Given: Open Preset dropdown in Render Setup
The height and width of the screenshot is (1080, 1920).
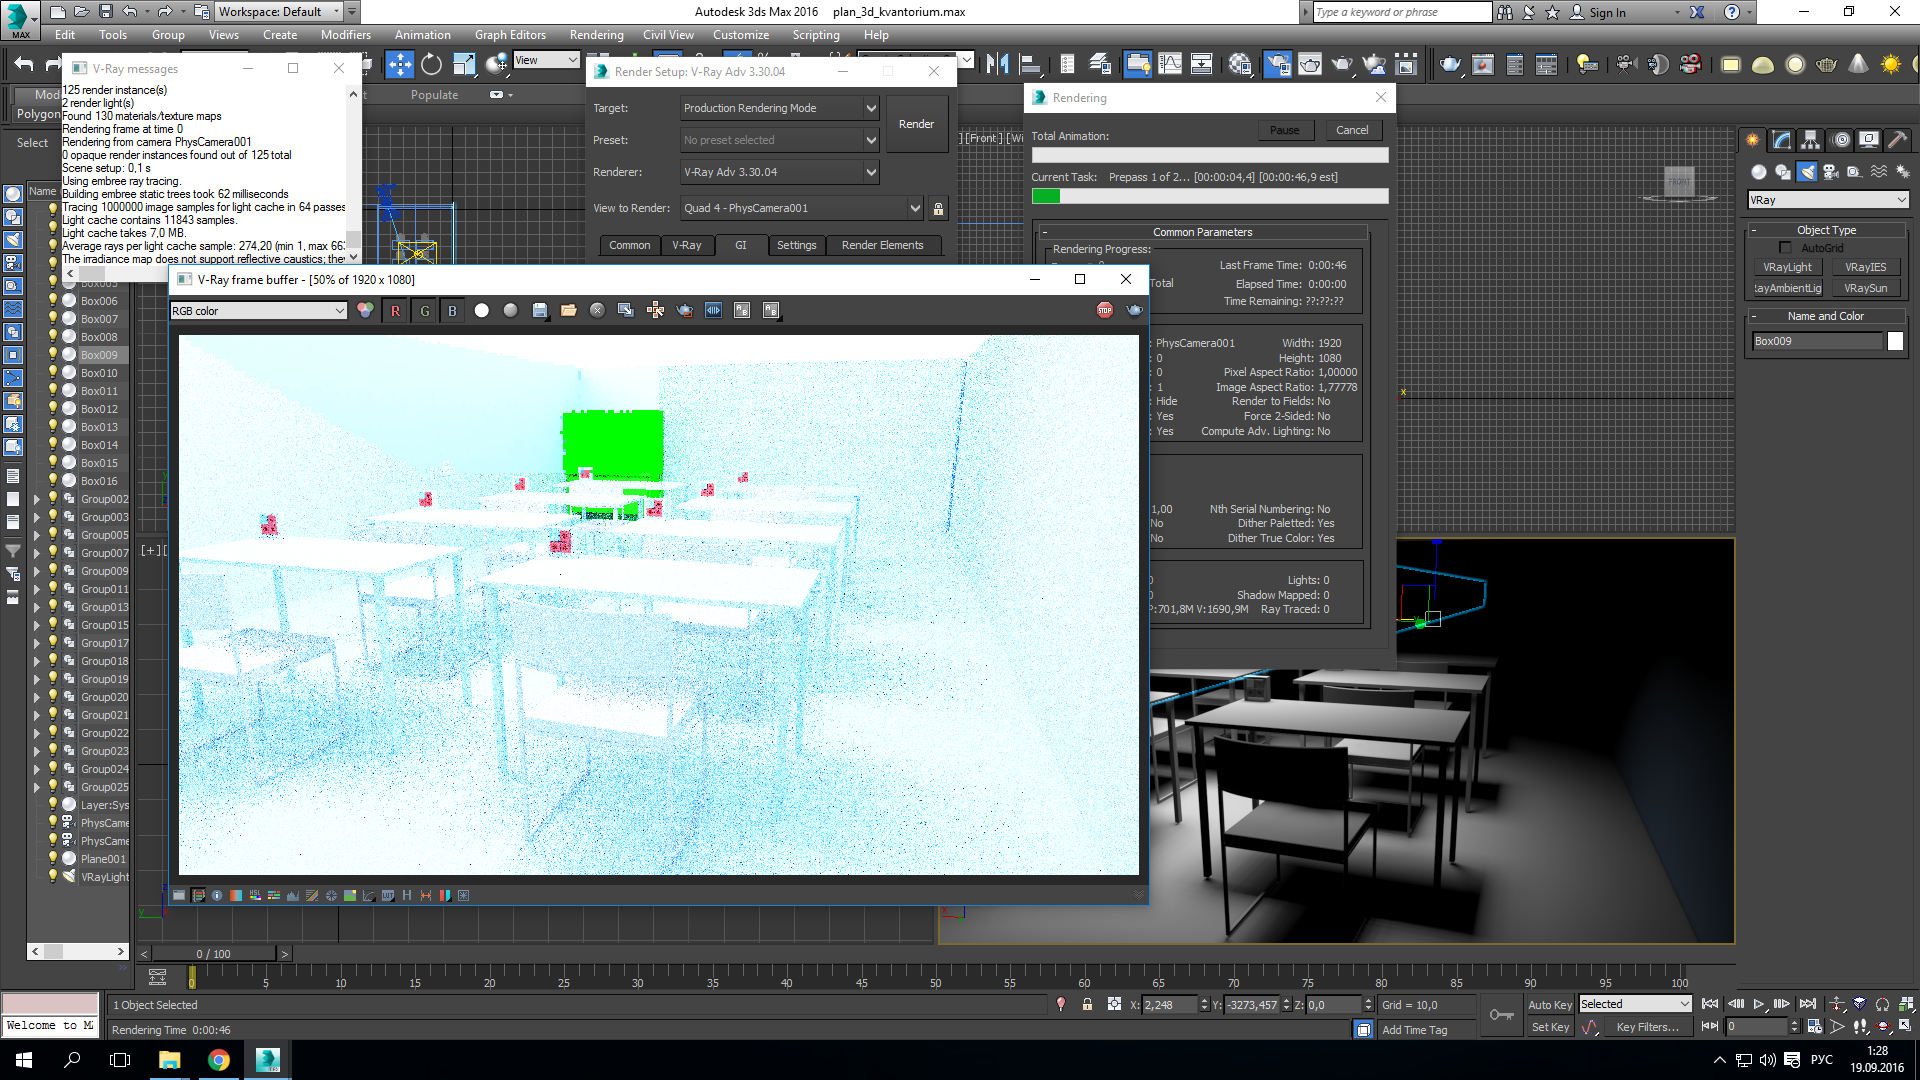Looking at the screenshot, I should [x=779, y=140].
